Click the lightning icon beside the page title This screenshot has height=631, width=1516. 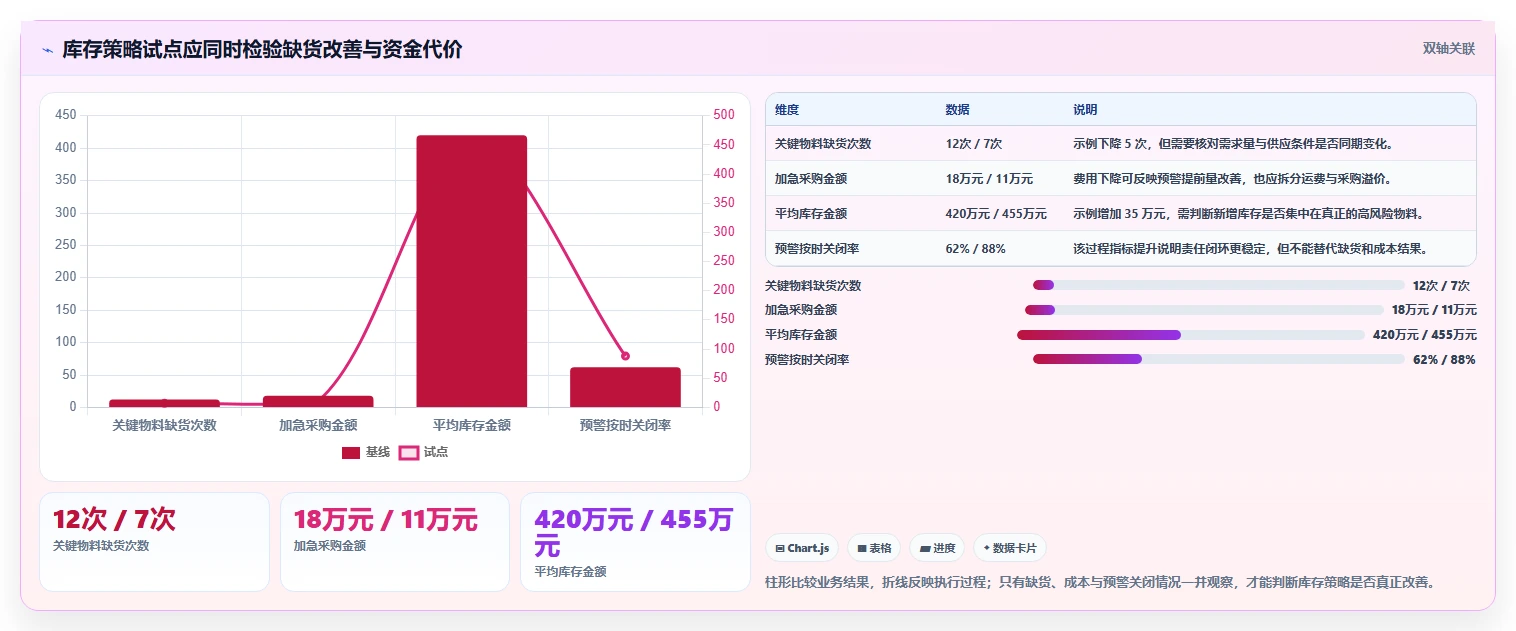coord(47,50)
